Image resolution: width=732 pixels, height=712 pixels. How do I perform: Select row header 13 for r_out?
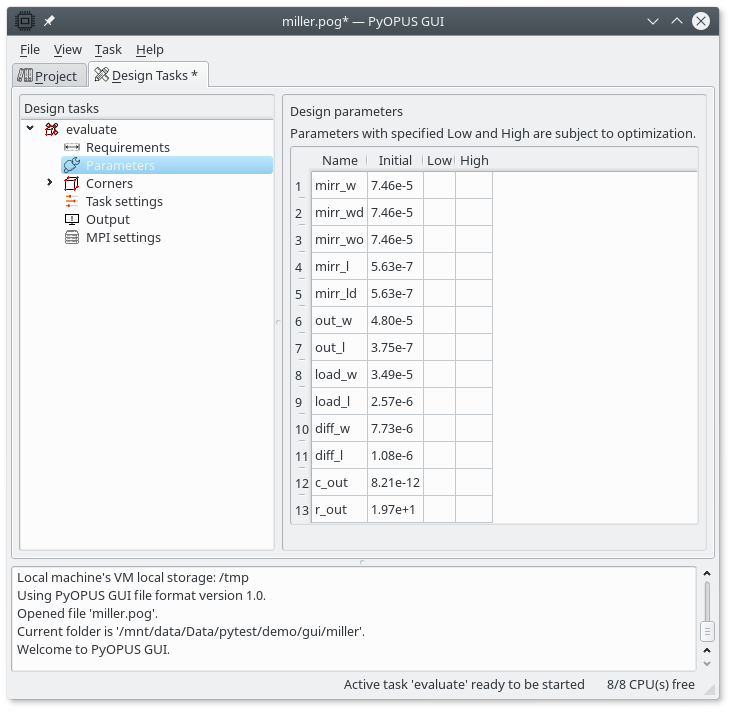pyautogui.click(x=301, y=509)
